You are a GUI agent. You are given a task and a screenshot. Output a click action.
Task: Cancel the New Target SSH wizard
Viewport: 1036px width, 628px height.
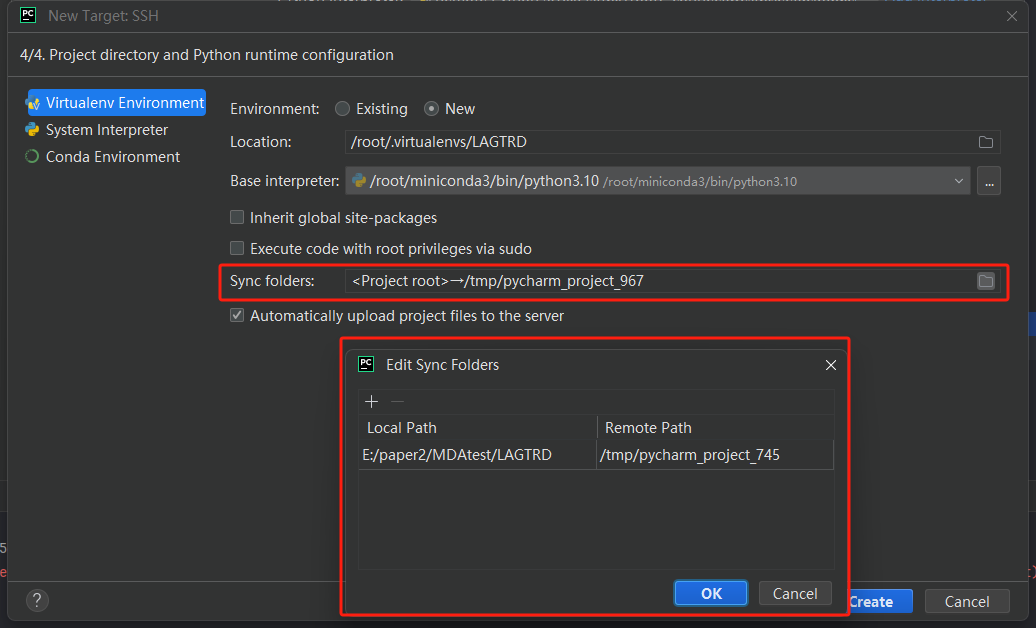coord(967,602)
